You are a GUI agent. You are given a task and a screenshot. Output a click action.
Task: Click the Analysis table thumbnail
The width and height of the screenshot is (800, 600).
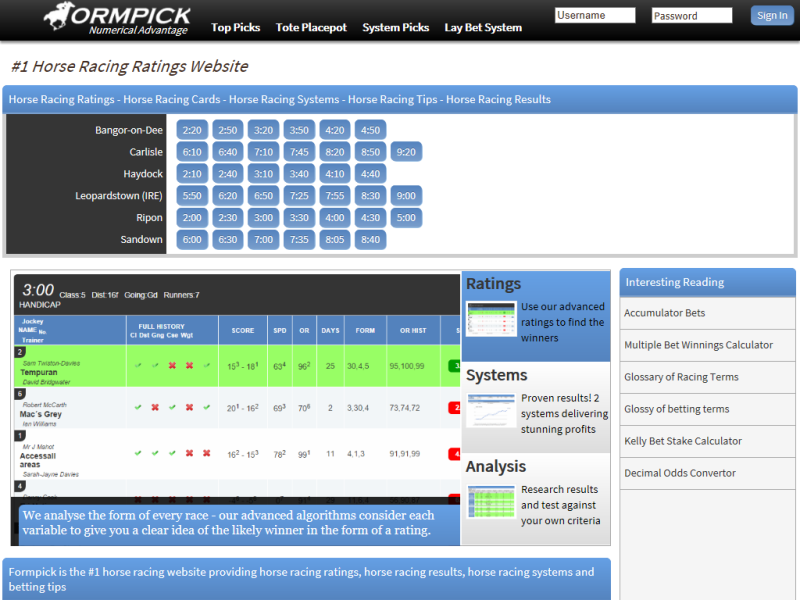tap(491, 502)
